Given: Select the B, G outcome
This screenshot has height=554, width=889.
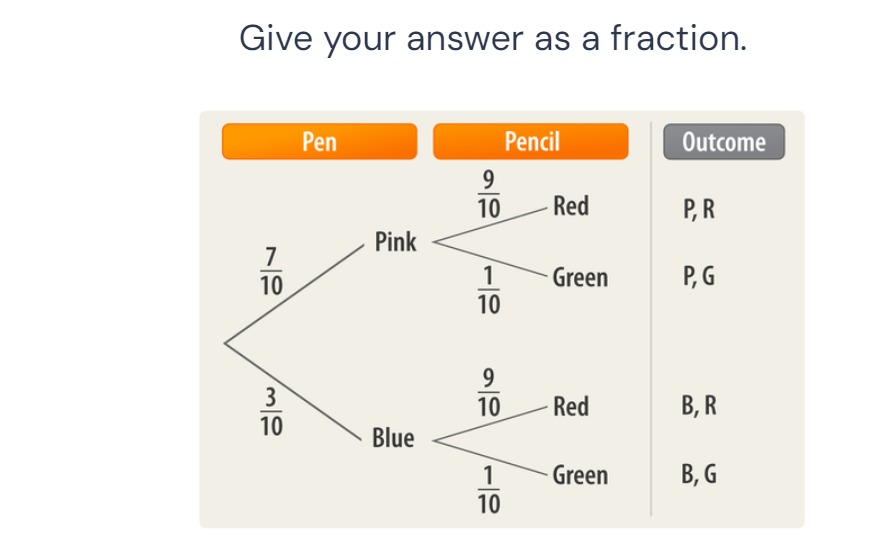Looking at the screenshot, I should click(x=698, y=474).
